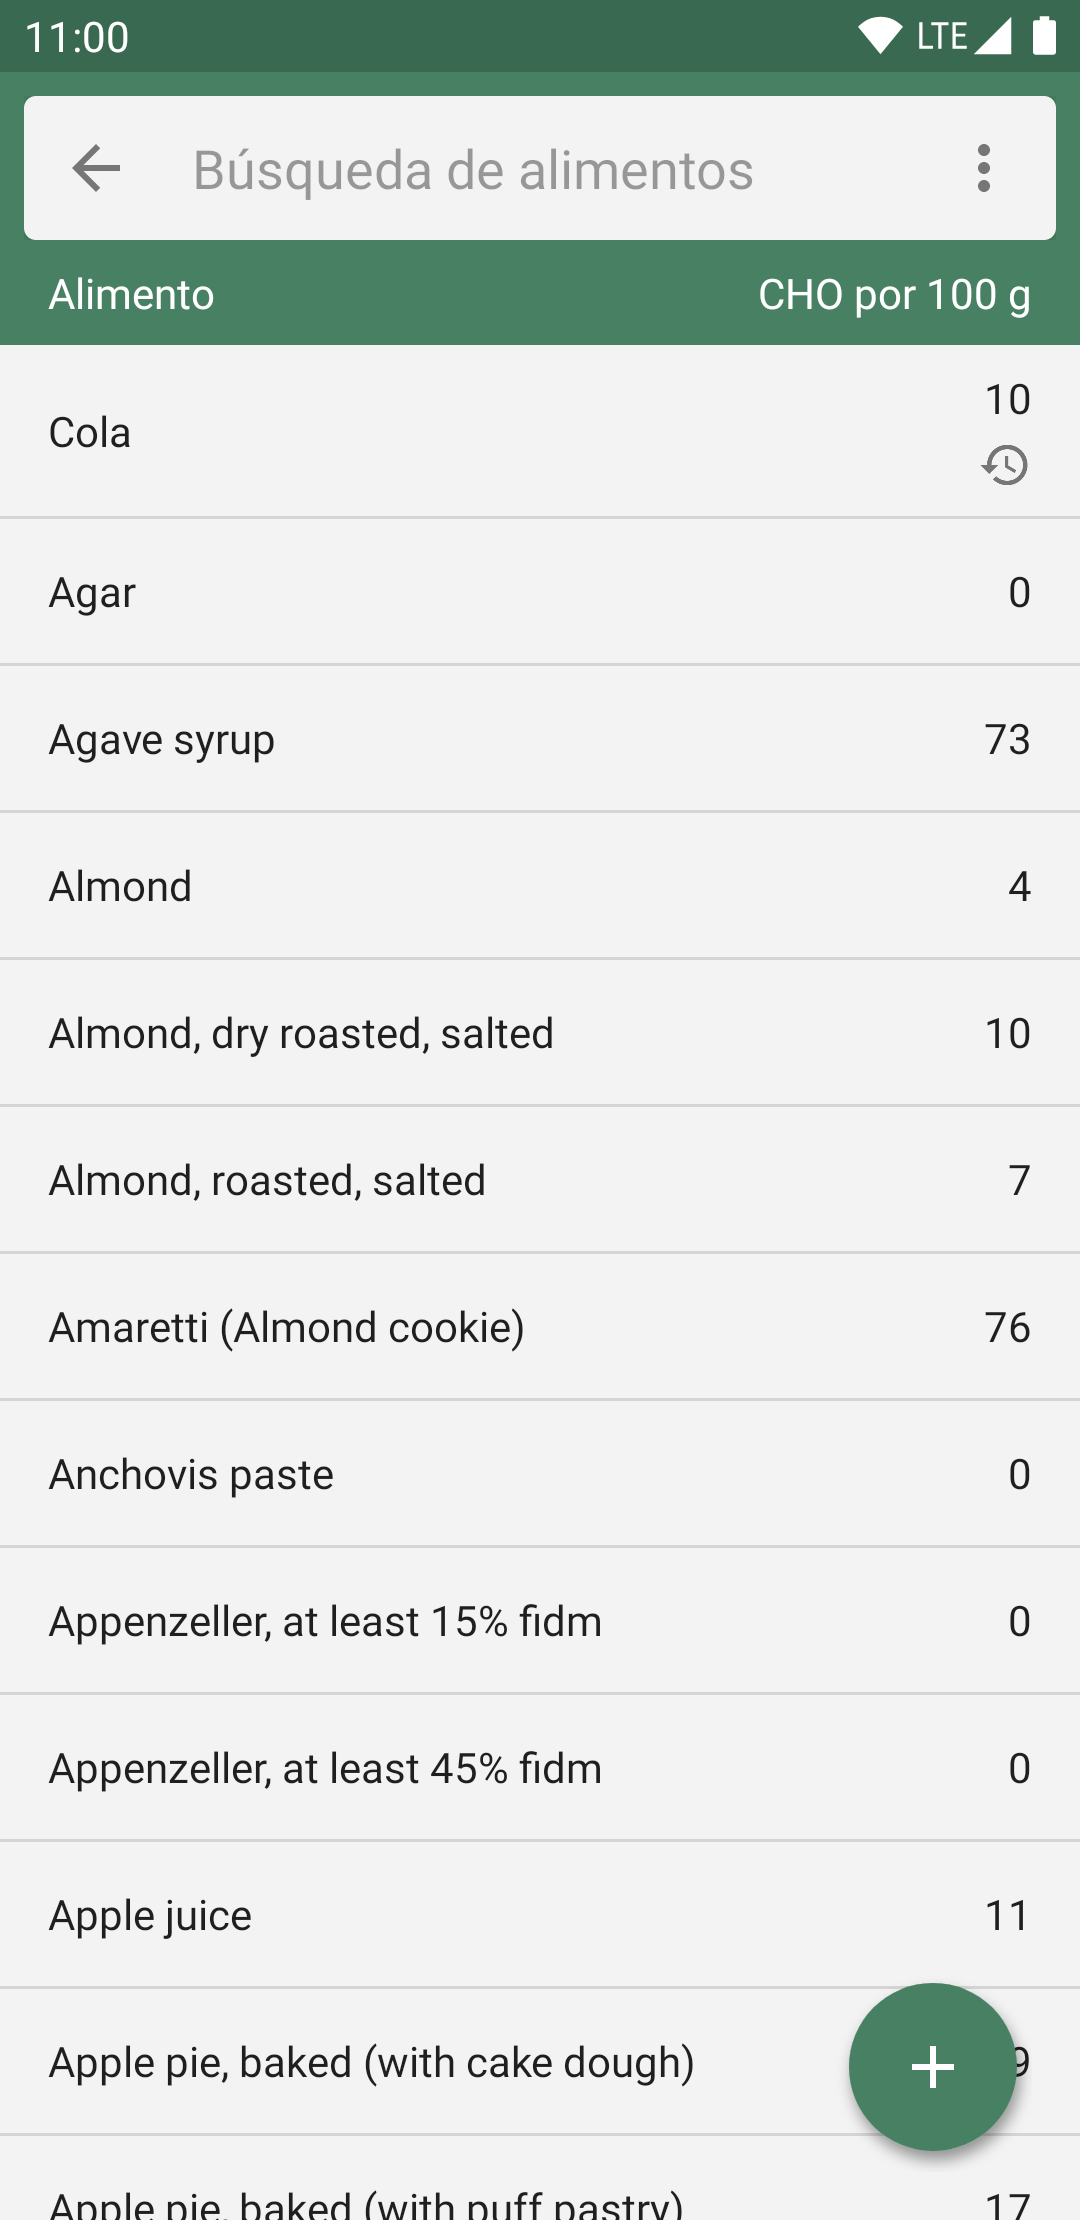This screenshot has width=1080, height=2220.
Task: Tap the green add food button
Action: coord(932,2066)
